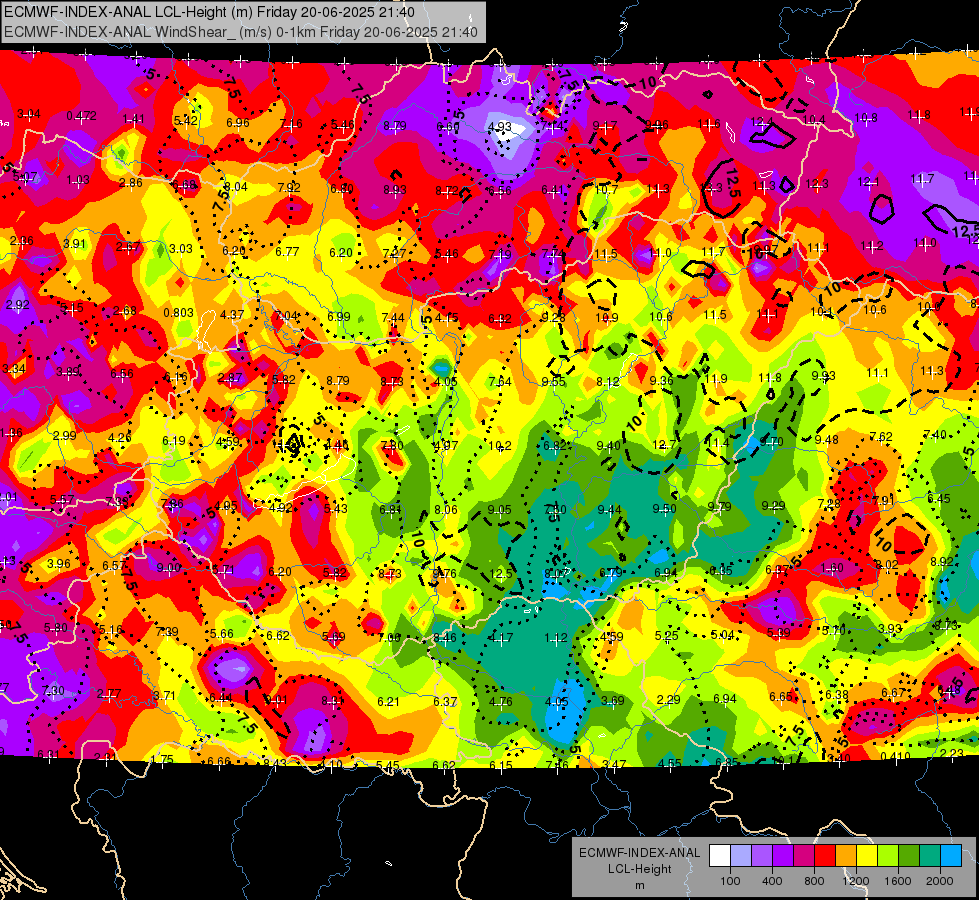Click the wind shear value "9.00"
The height and width of the screenshot is (900, 979).
pyautogui.click(x=169, y=567)
